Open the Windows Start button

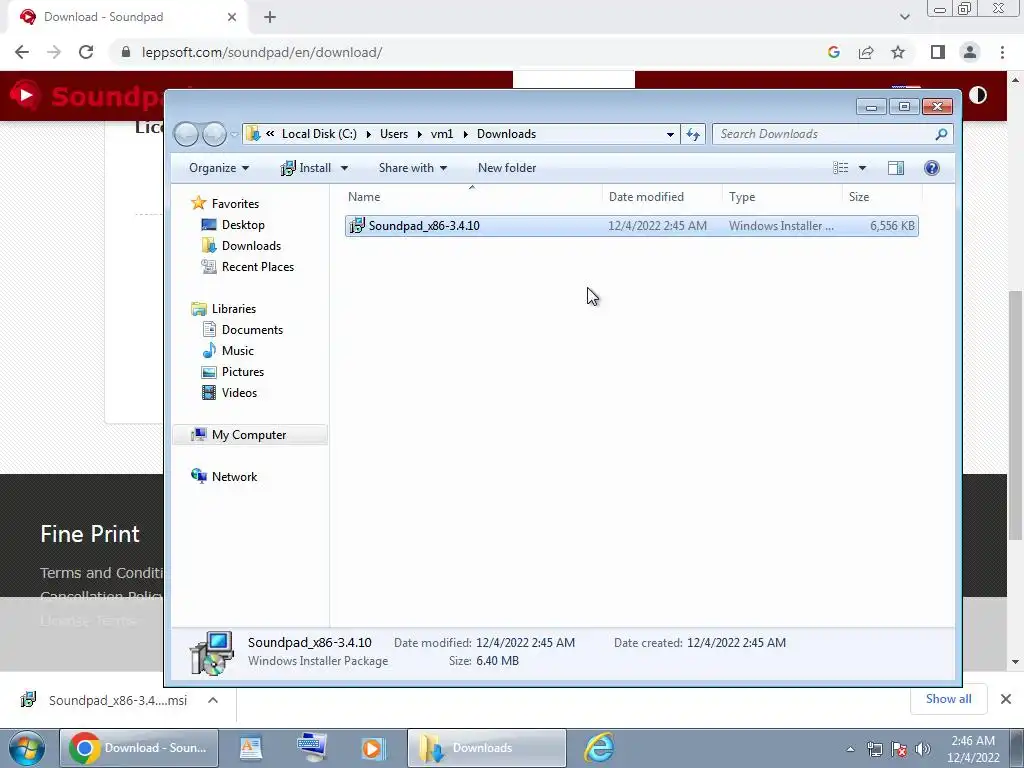(x=27, y=748)
